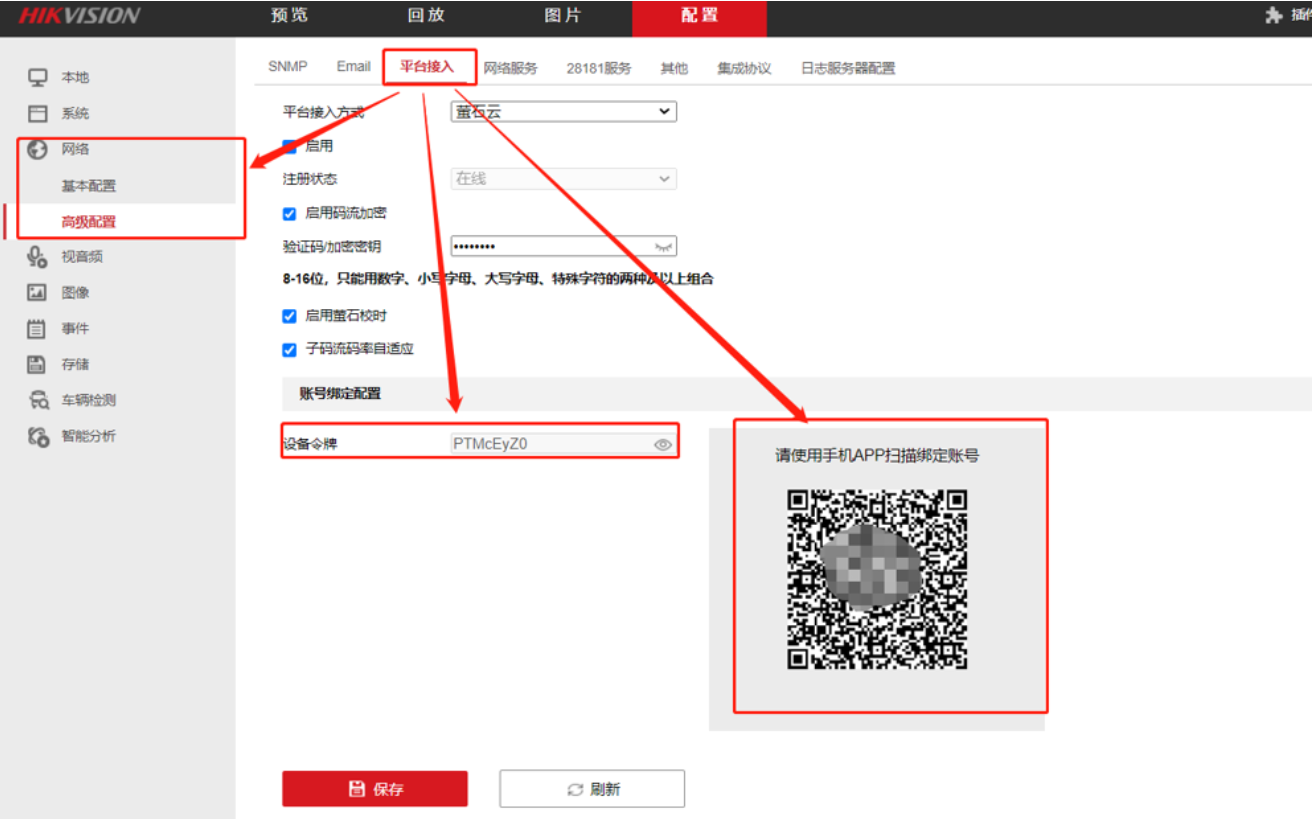
Task: Switch to the 平台接入 tab
Action: pos(427,67)
